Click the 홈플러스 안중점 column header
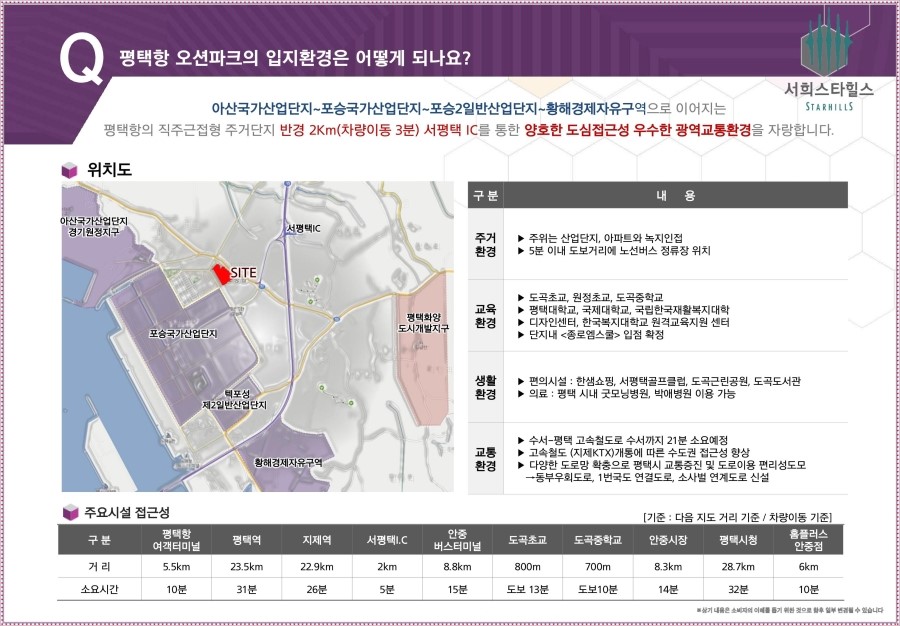This screenshot has width=900, height=626. tap(809, 540)
